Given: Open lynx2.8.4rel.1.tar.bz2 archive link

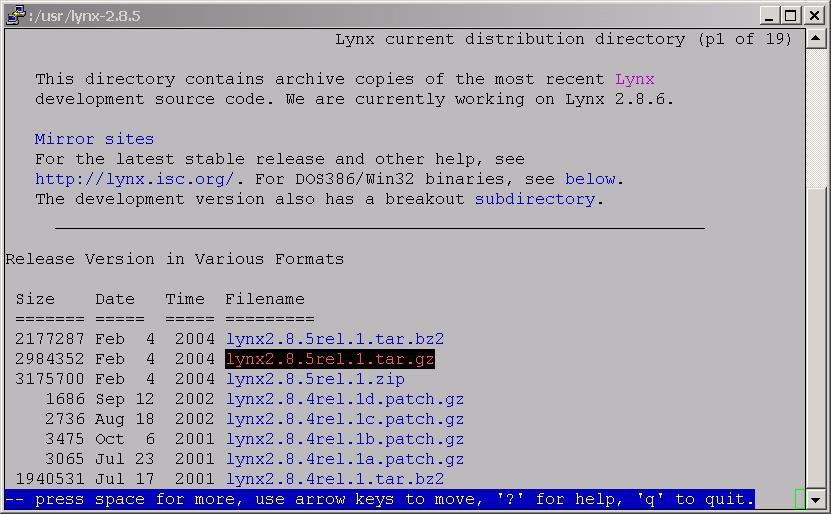Looking at the screenshot, I should click(334, 479).
